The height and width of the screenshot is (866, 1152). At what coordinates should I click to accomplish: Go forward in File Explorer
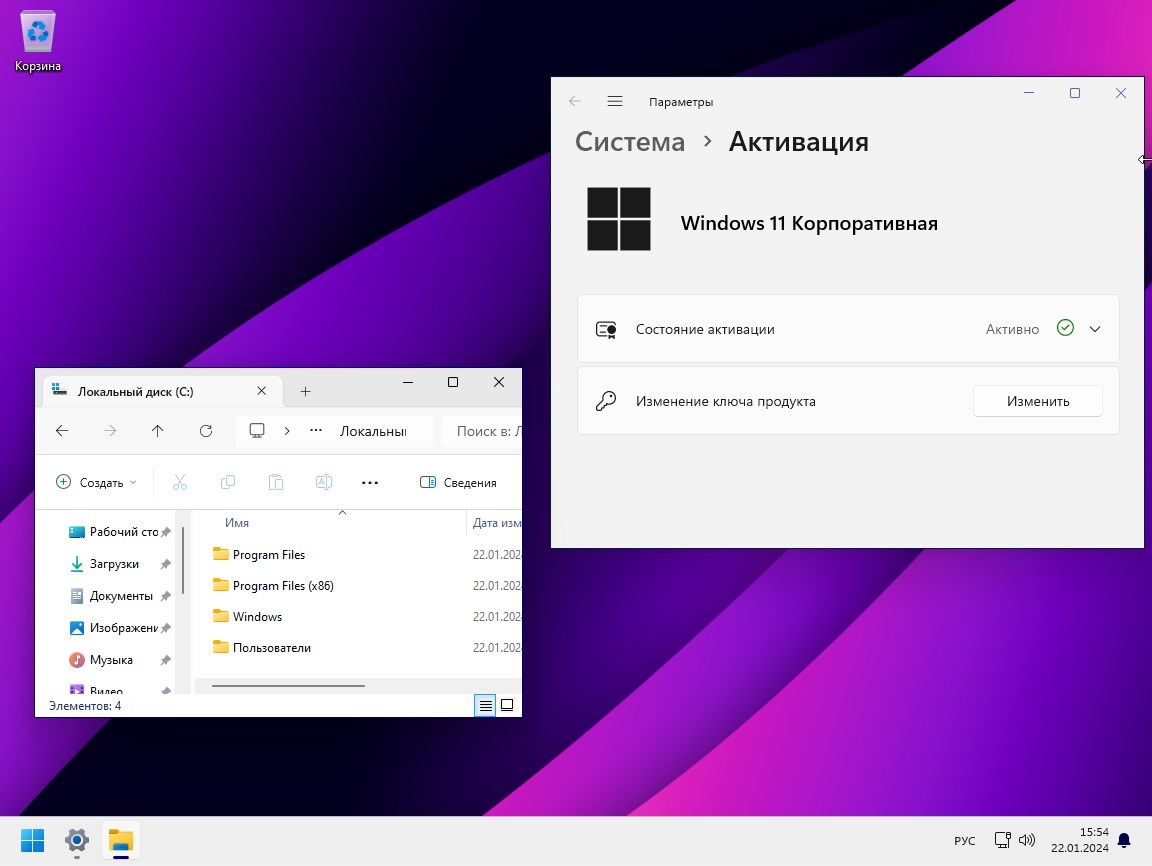[109, 431]
